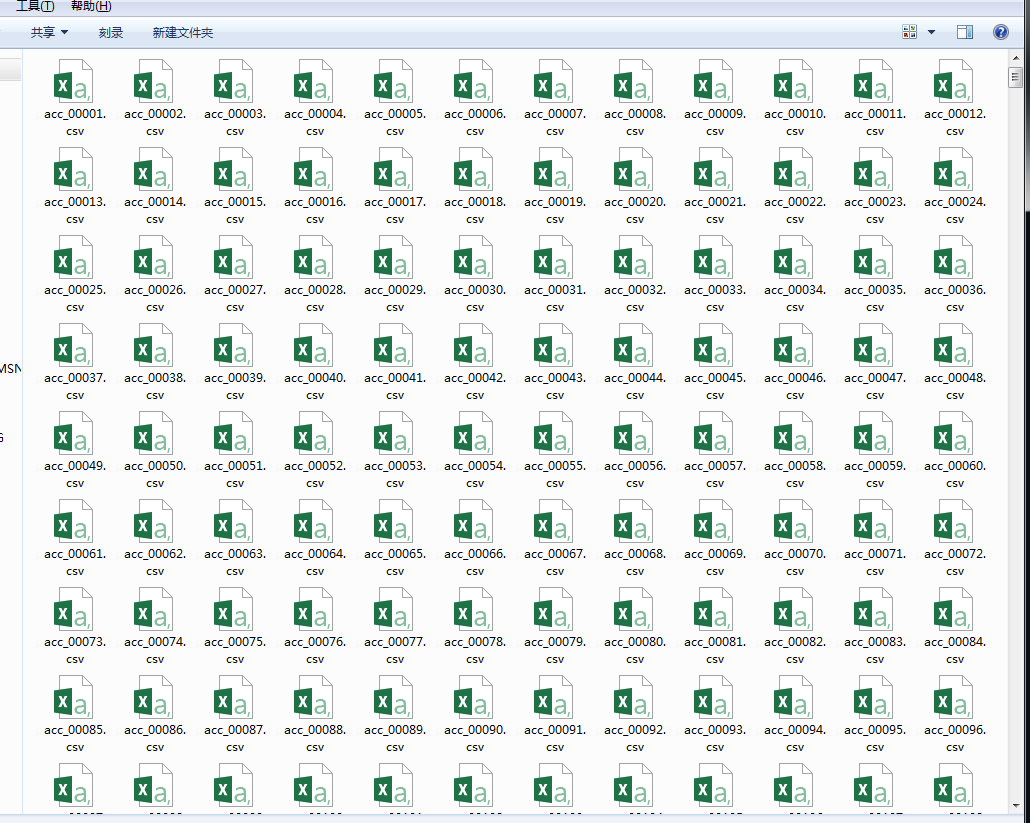Click the acc_00083.csv file name
1030x823 pixels.
875,650
